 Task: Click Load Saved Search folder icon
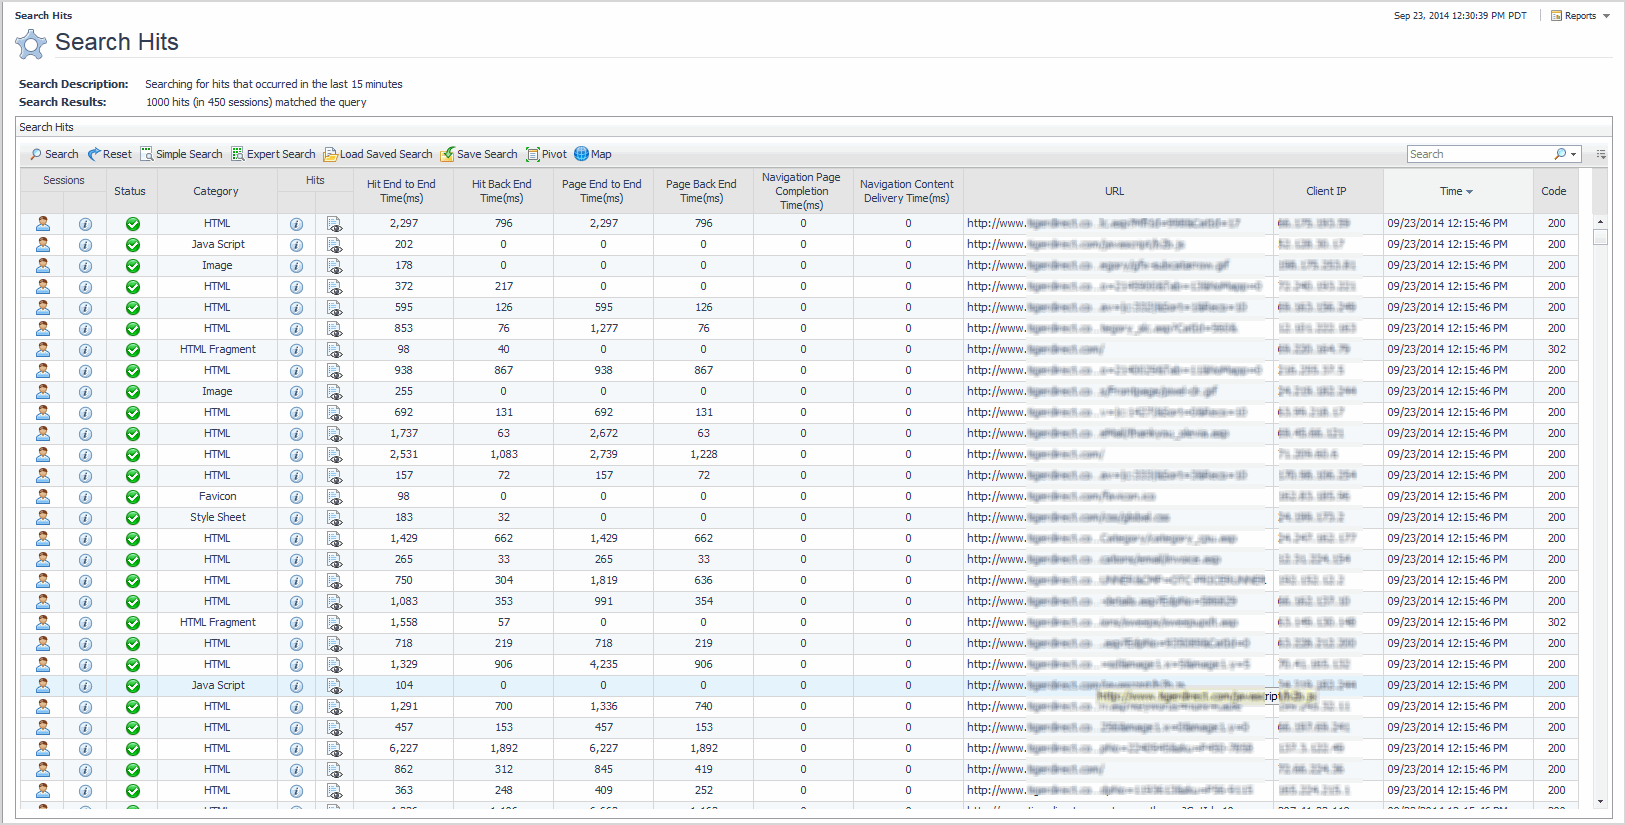tap(330, 154)
